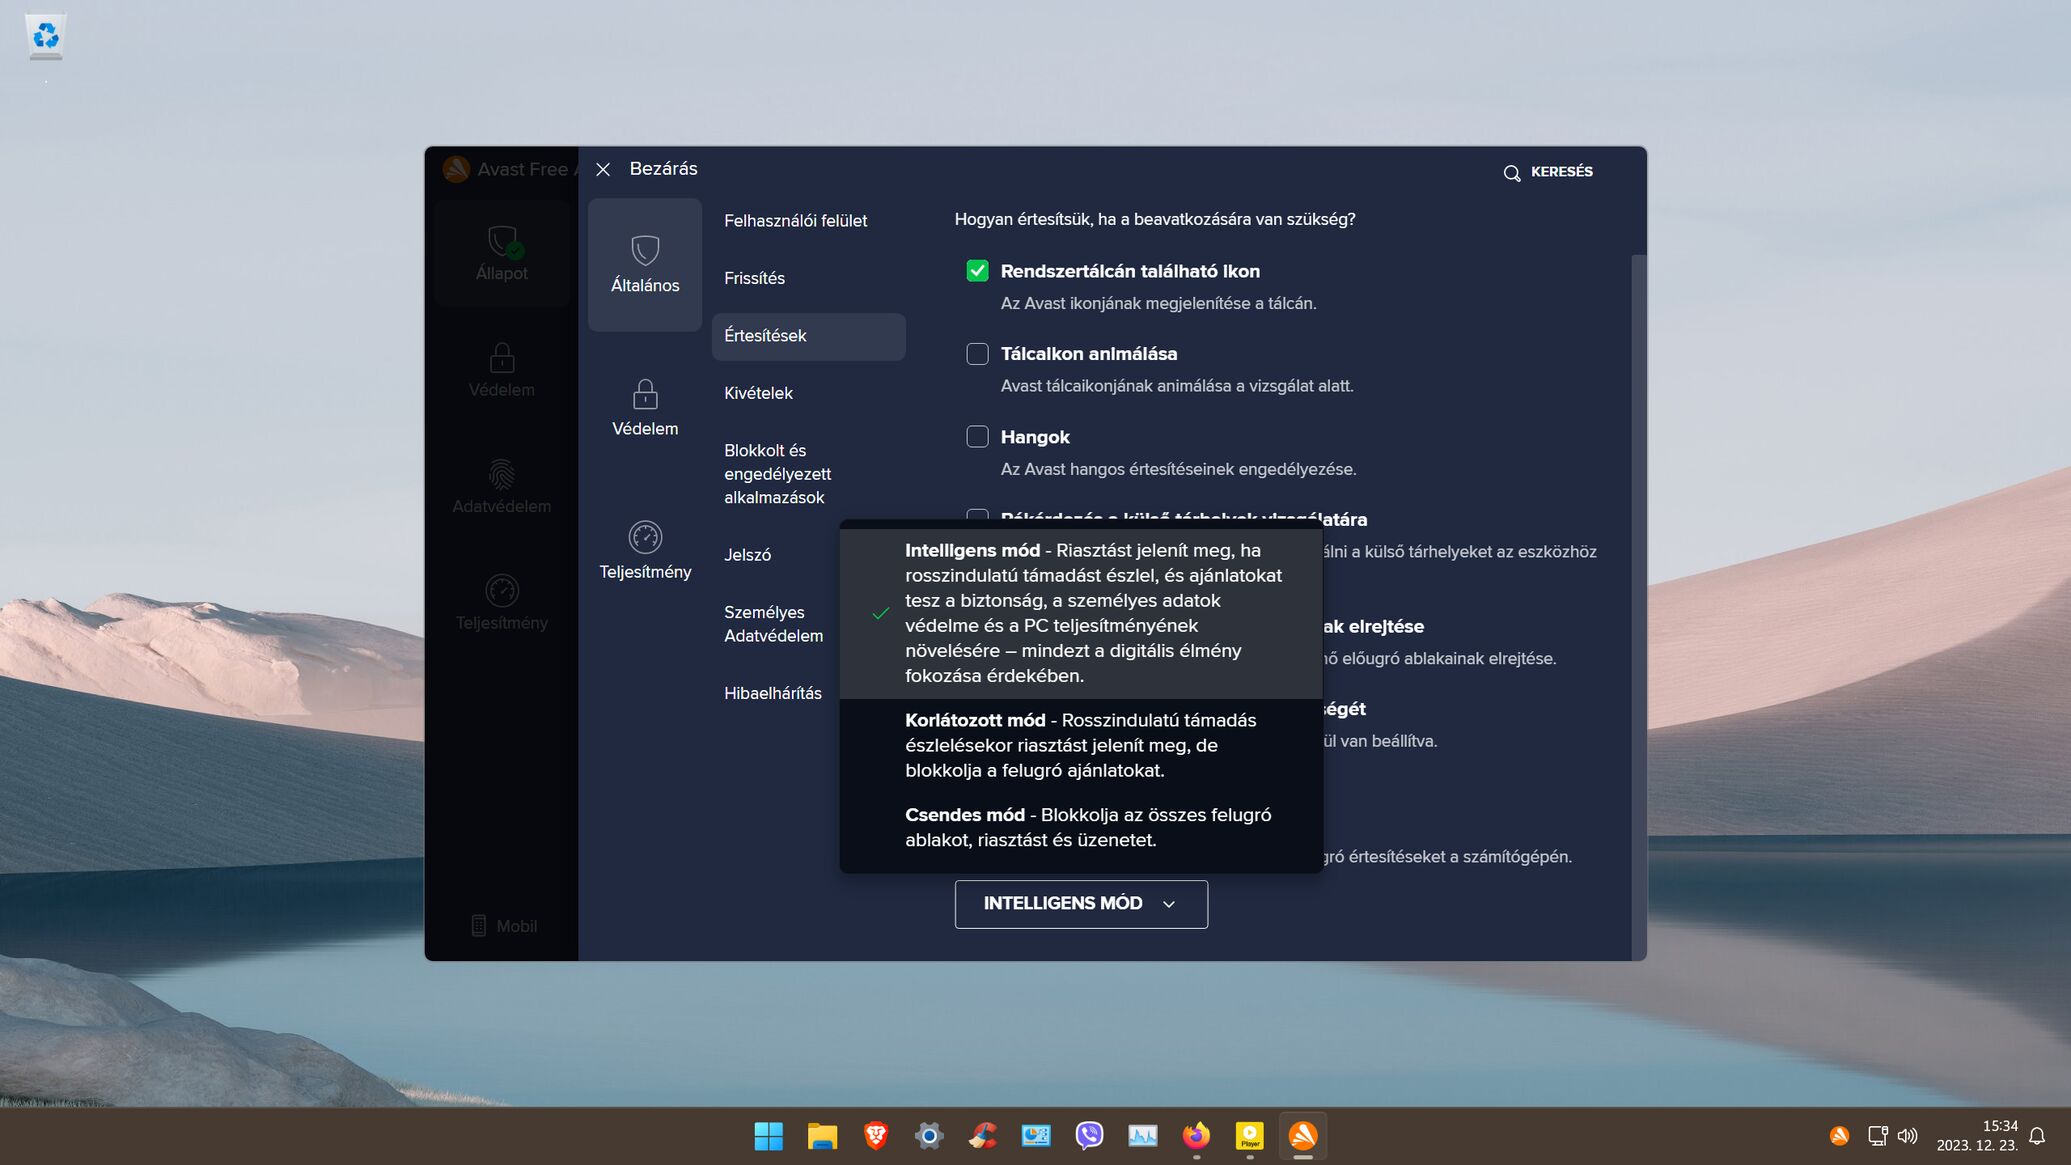The image size is (2071, 1165).
Task: Click Avast icon in system tray
Action: [x=1839, y=1136]
